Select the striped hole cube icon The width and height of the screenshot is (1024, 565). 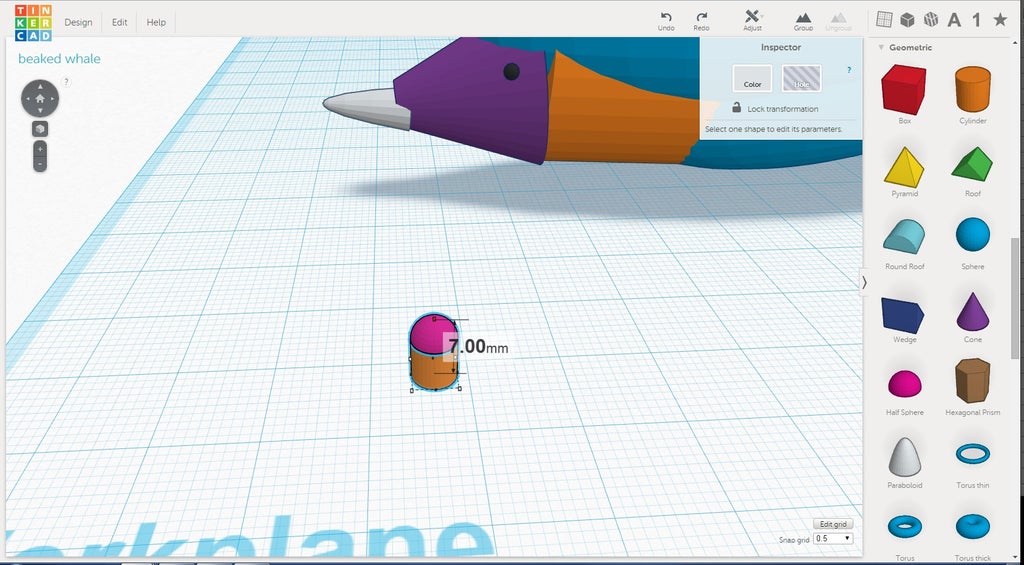931,20
